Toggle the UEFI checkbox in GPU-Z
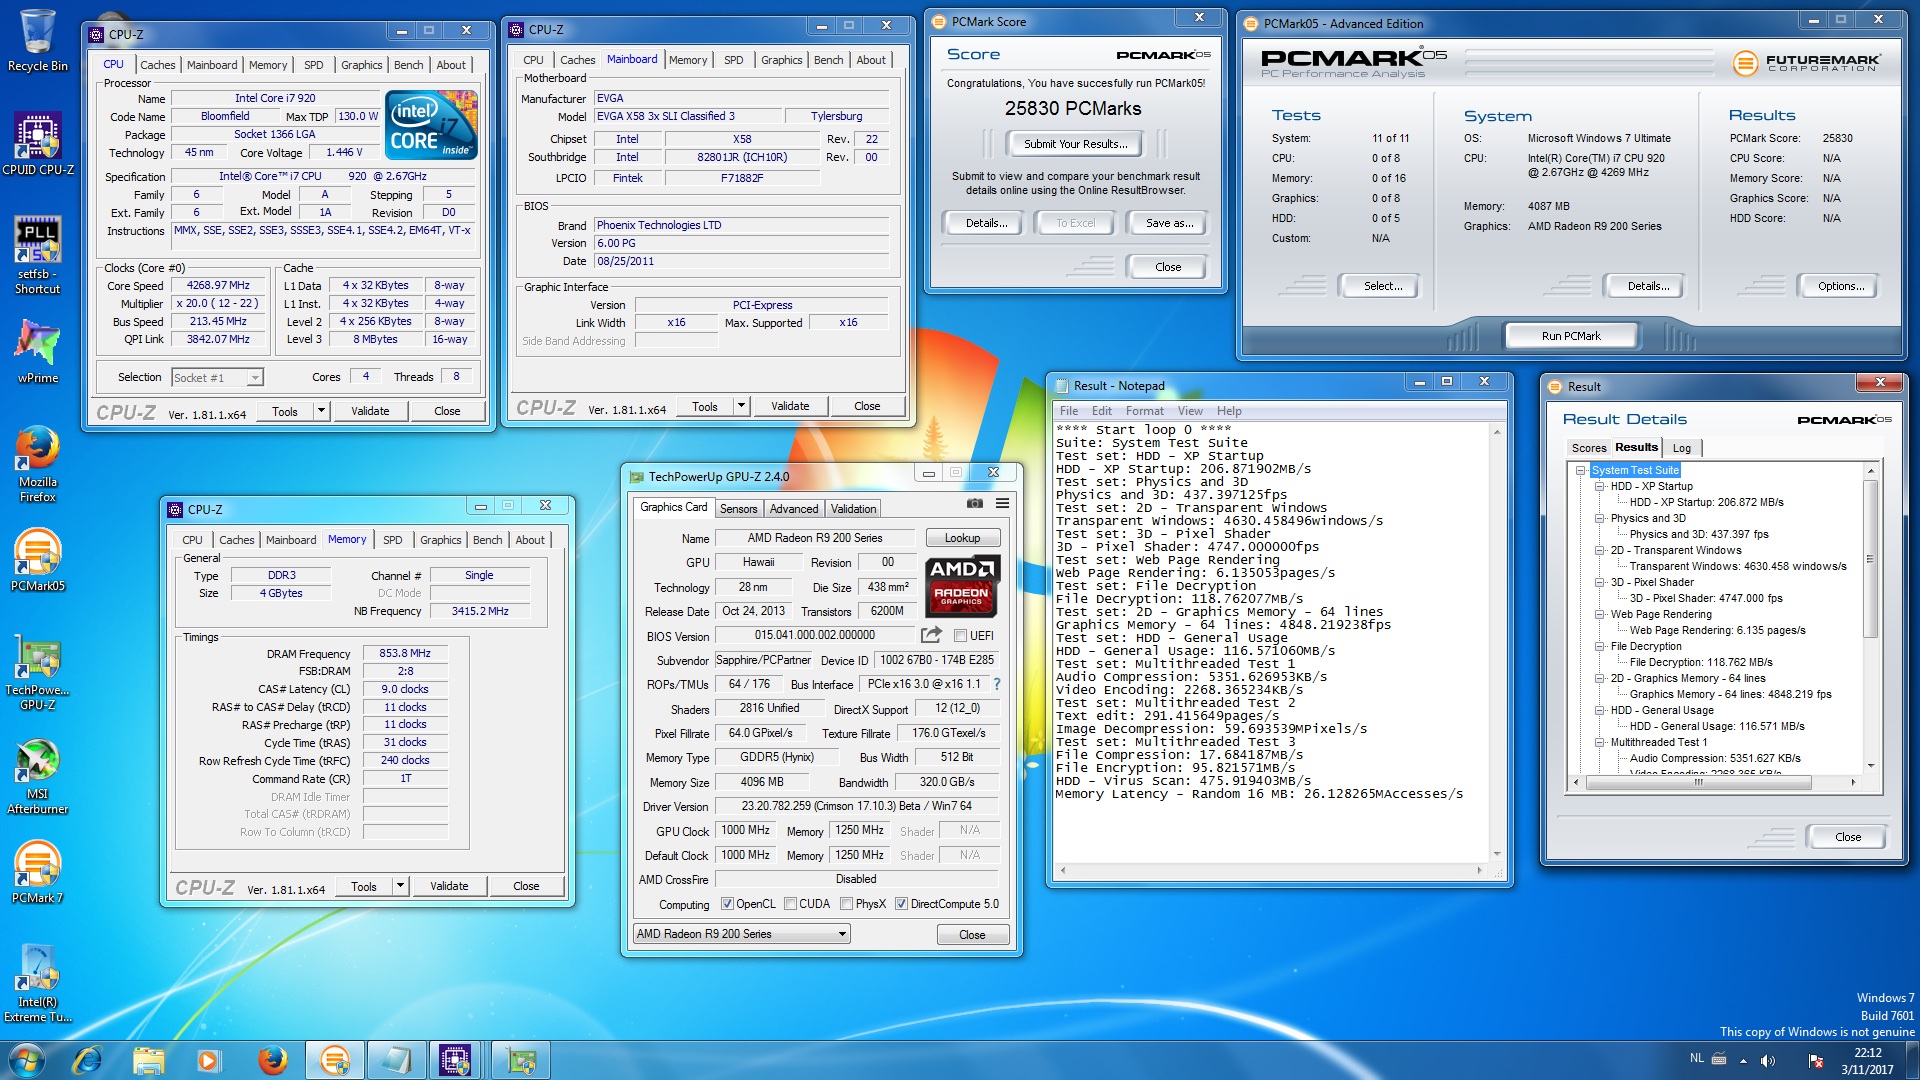 (960, 636)
